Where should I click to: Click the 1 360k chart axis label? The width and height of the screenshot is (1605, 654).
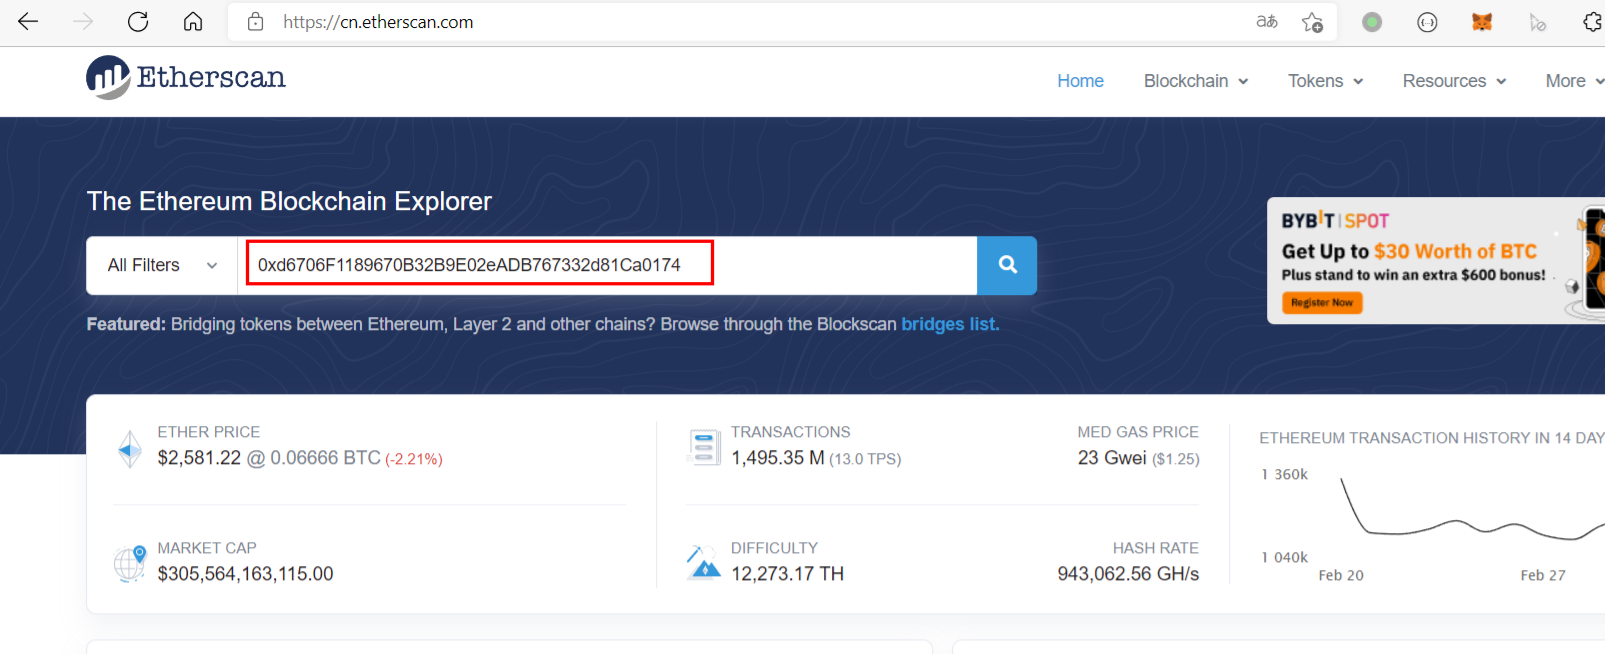(1285, 474)
